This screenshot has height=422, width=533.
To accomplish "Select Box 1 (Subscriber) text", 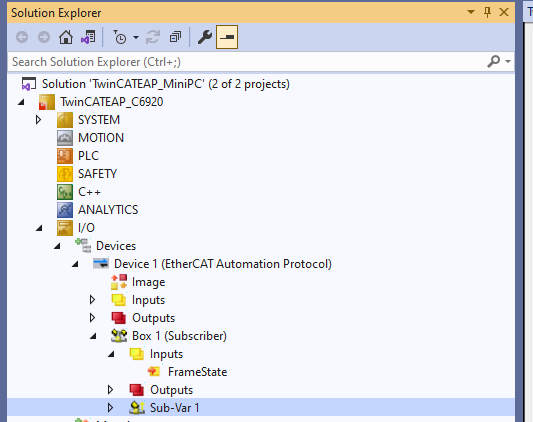I will [x=179, y=336].
